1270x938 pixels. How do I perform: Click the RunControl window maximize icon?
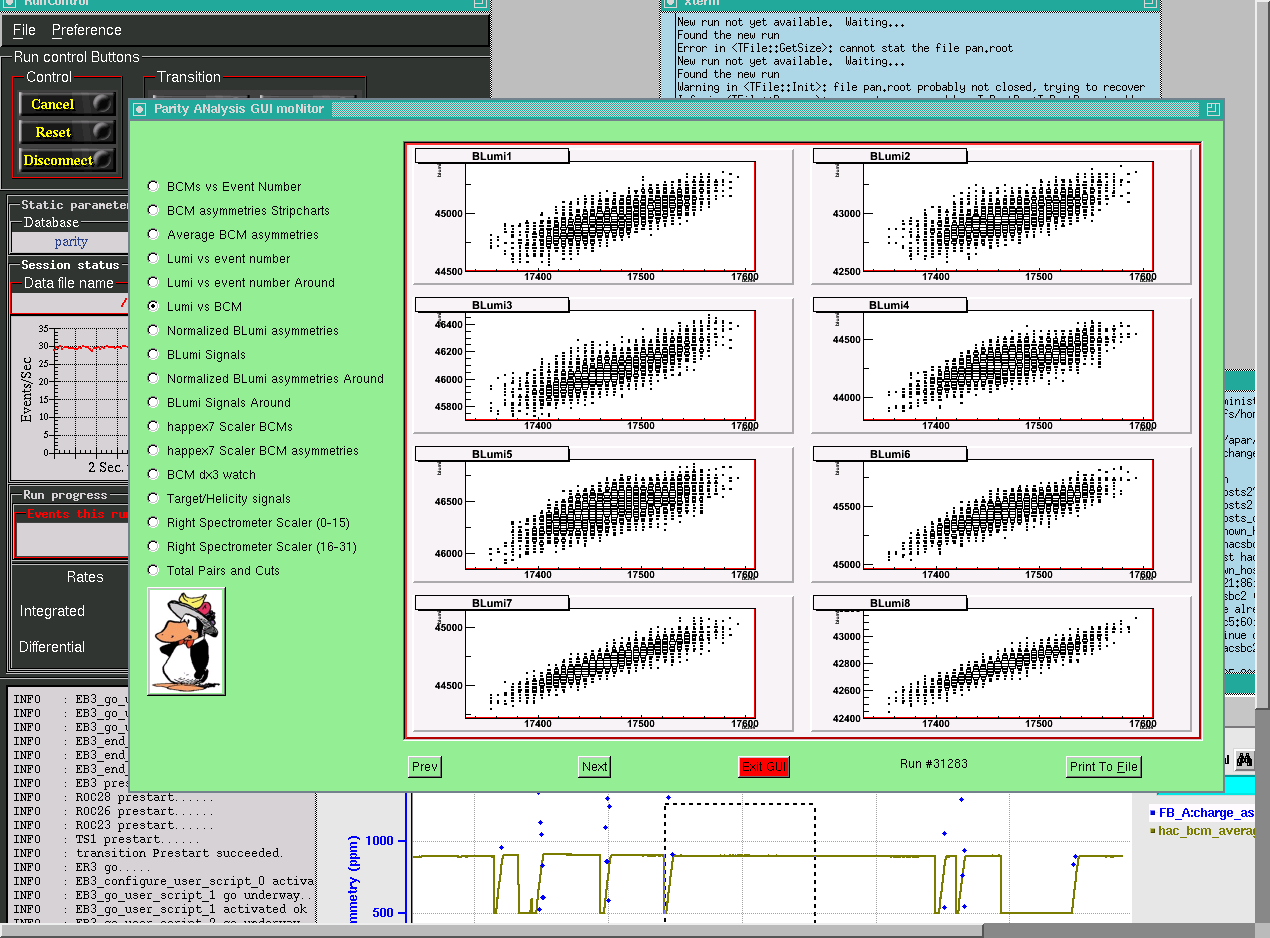(481, 3)
